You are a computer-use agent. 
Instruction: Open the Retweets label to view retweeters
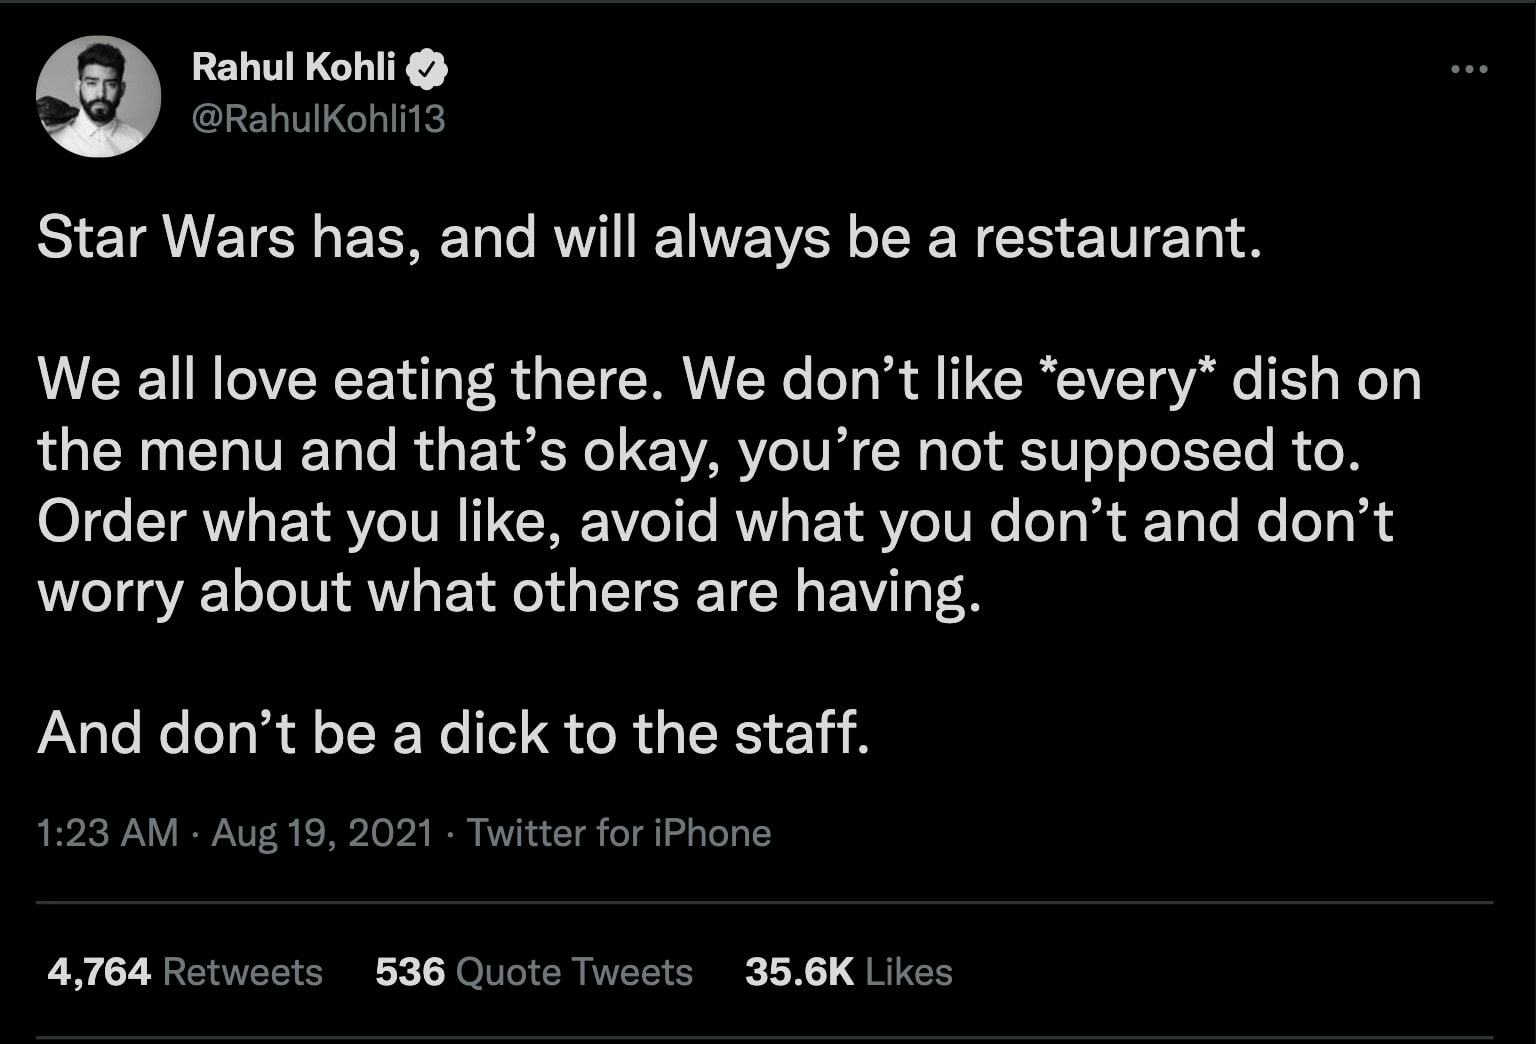click(x=242, y=972)
